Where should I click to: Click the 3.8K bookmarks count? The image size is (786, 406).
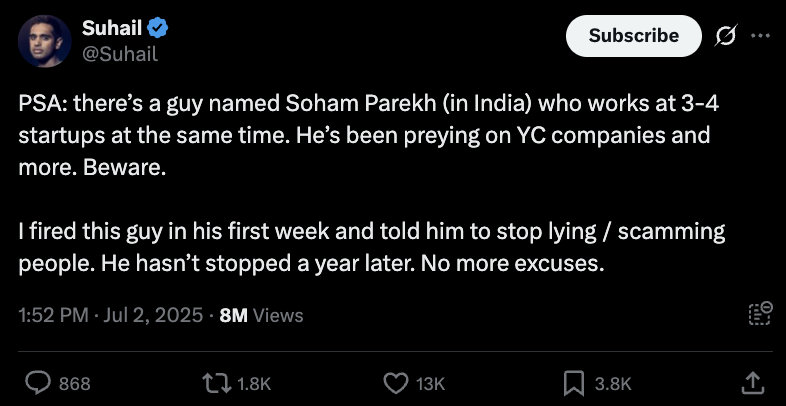coord(613,382)
